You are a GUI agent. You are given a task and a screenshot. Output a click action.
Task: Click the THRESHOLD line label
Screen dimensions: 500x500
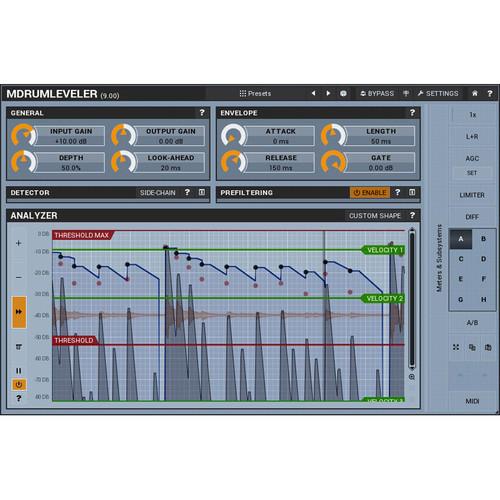point(74,340)
